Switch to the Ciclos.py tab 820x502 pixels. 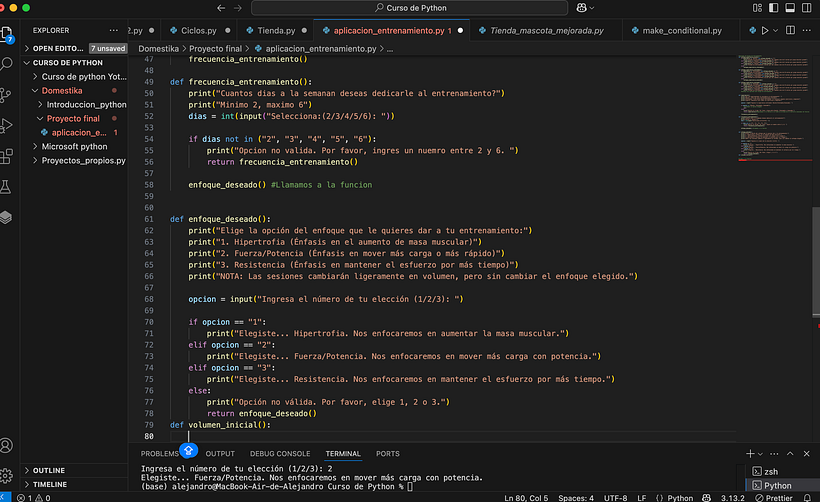[x=199, y=30]
